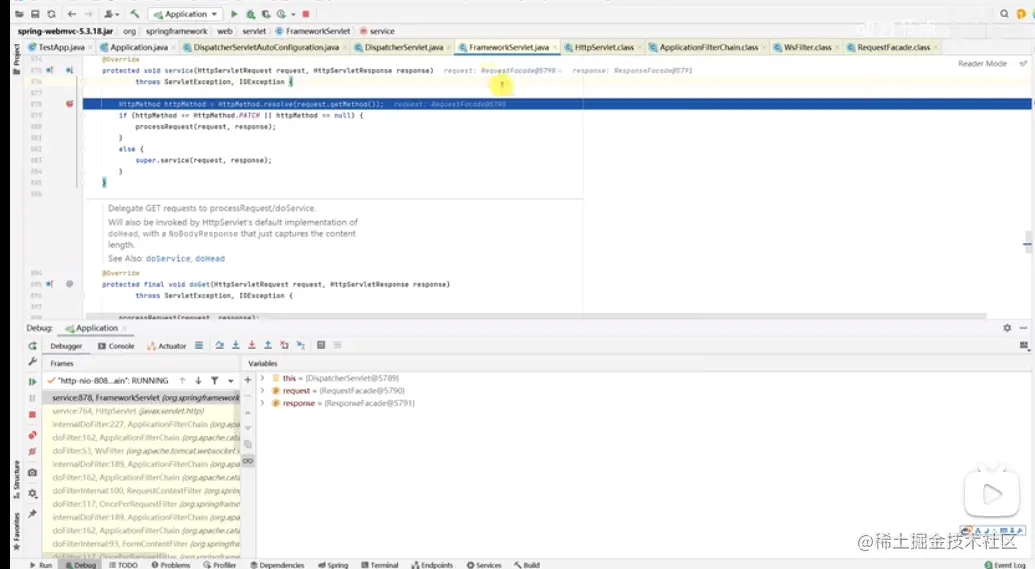The image size is (1035, 569).
Task: Toggle the show watches glasses icon
Action: (248, 461)
